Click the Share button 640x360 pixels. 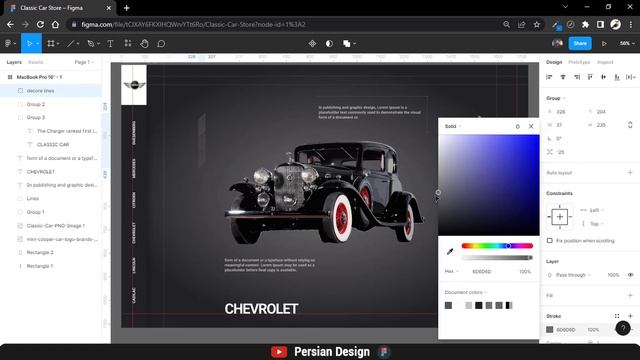580,43
